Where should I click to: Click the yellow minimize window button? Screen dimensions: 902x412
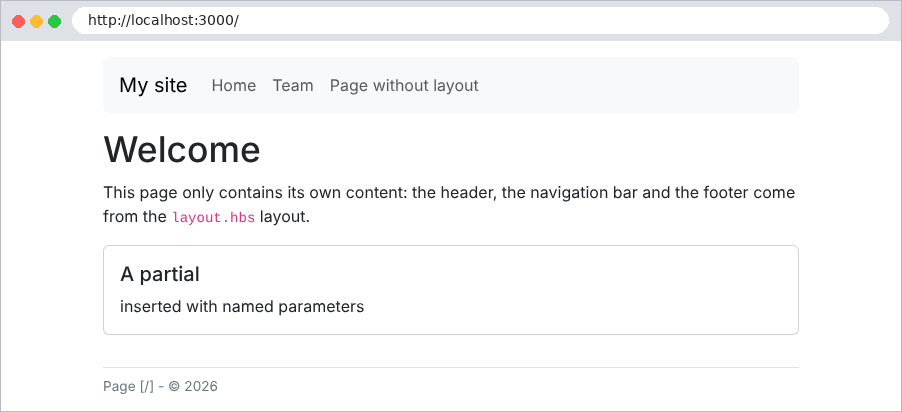36,22
